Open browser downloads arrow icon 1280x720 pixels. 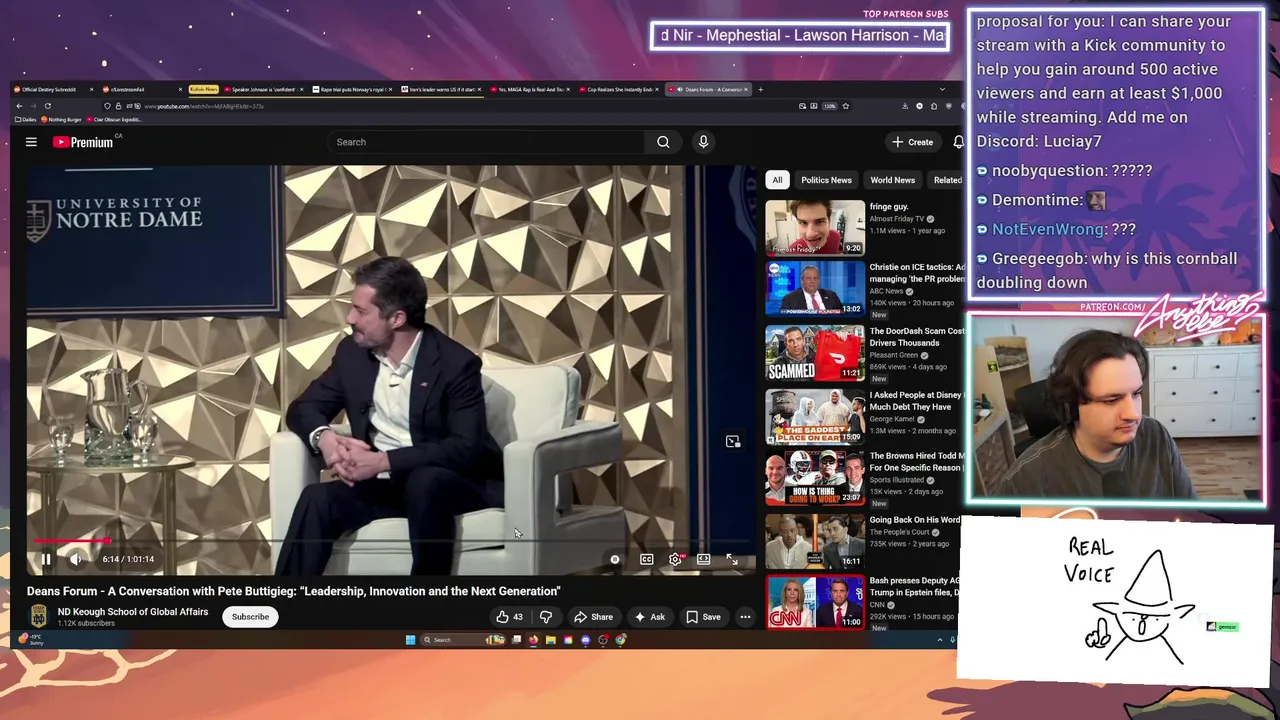pos(905,106)
